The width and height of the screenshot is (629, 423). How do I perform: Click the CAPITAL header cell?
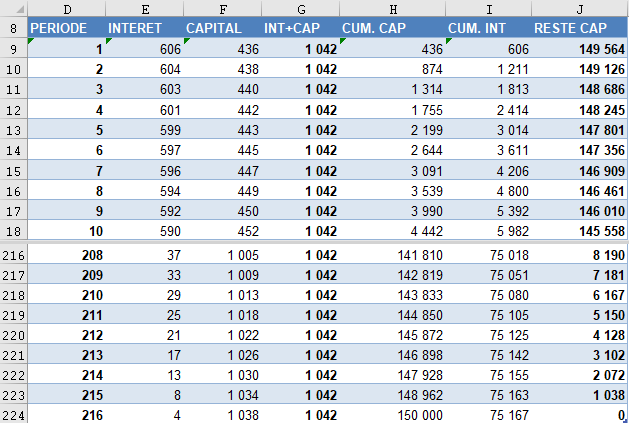[x=222, y=28]
